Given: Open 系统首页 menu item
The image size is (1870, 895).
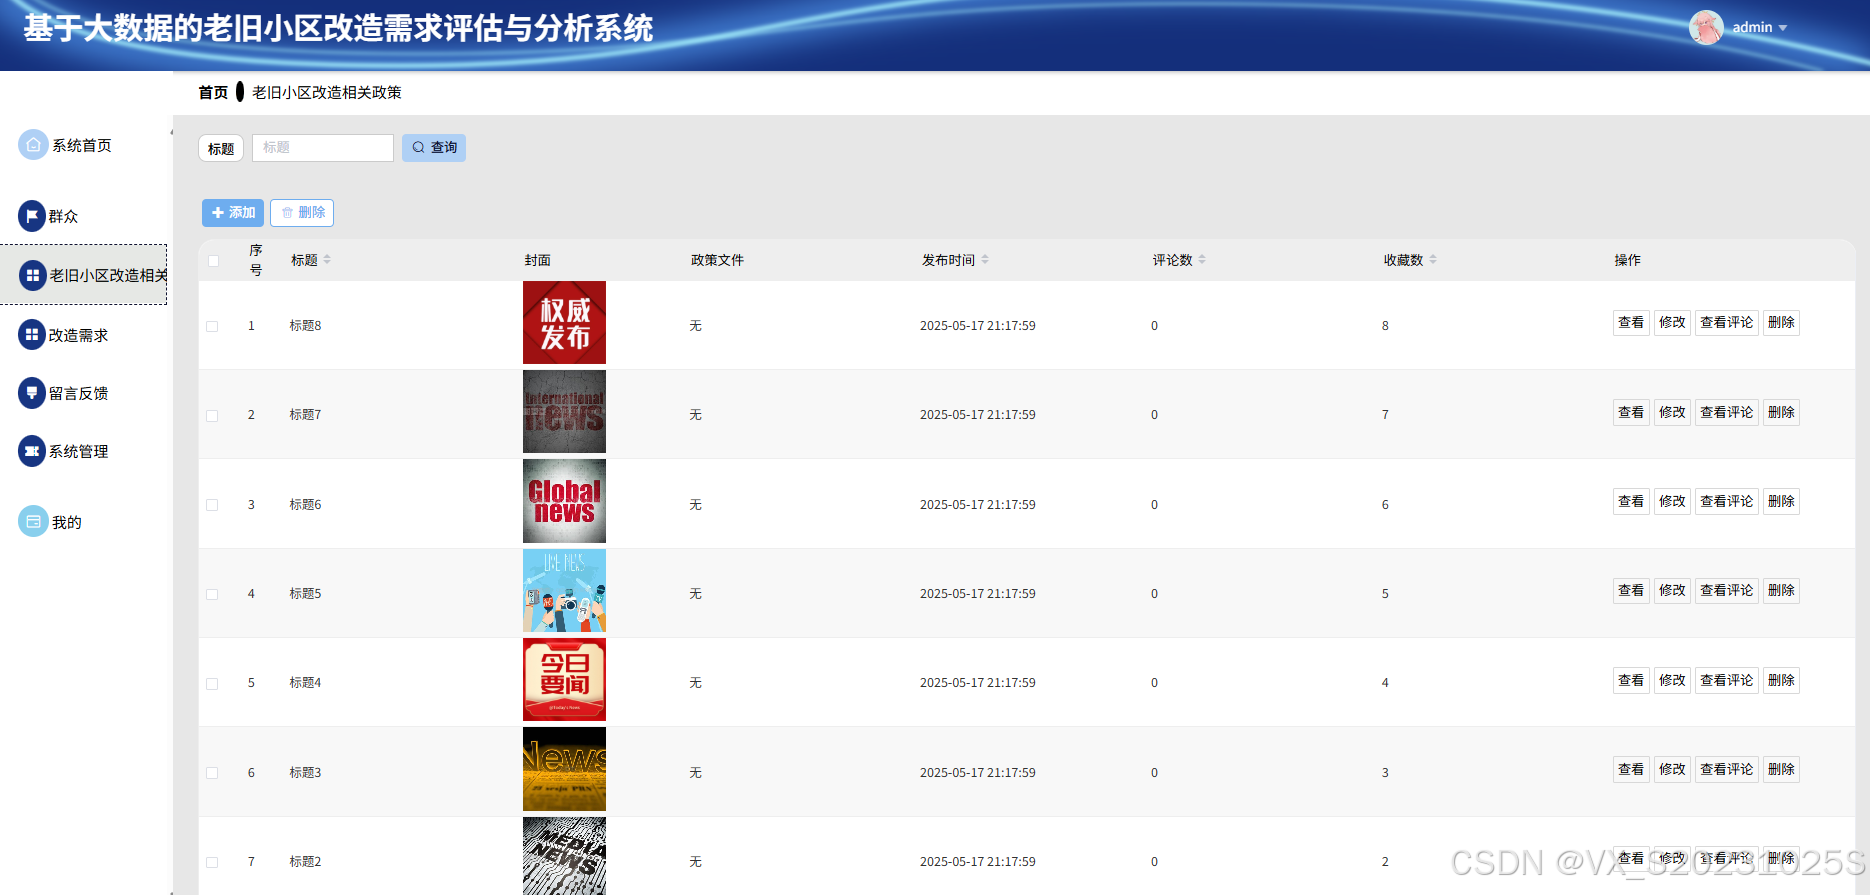Looking at the screenshot, I should pyautogui.click(x=85, y=145).
